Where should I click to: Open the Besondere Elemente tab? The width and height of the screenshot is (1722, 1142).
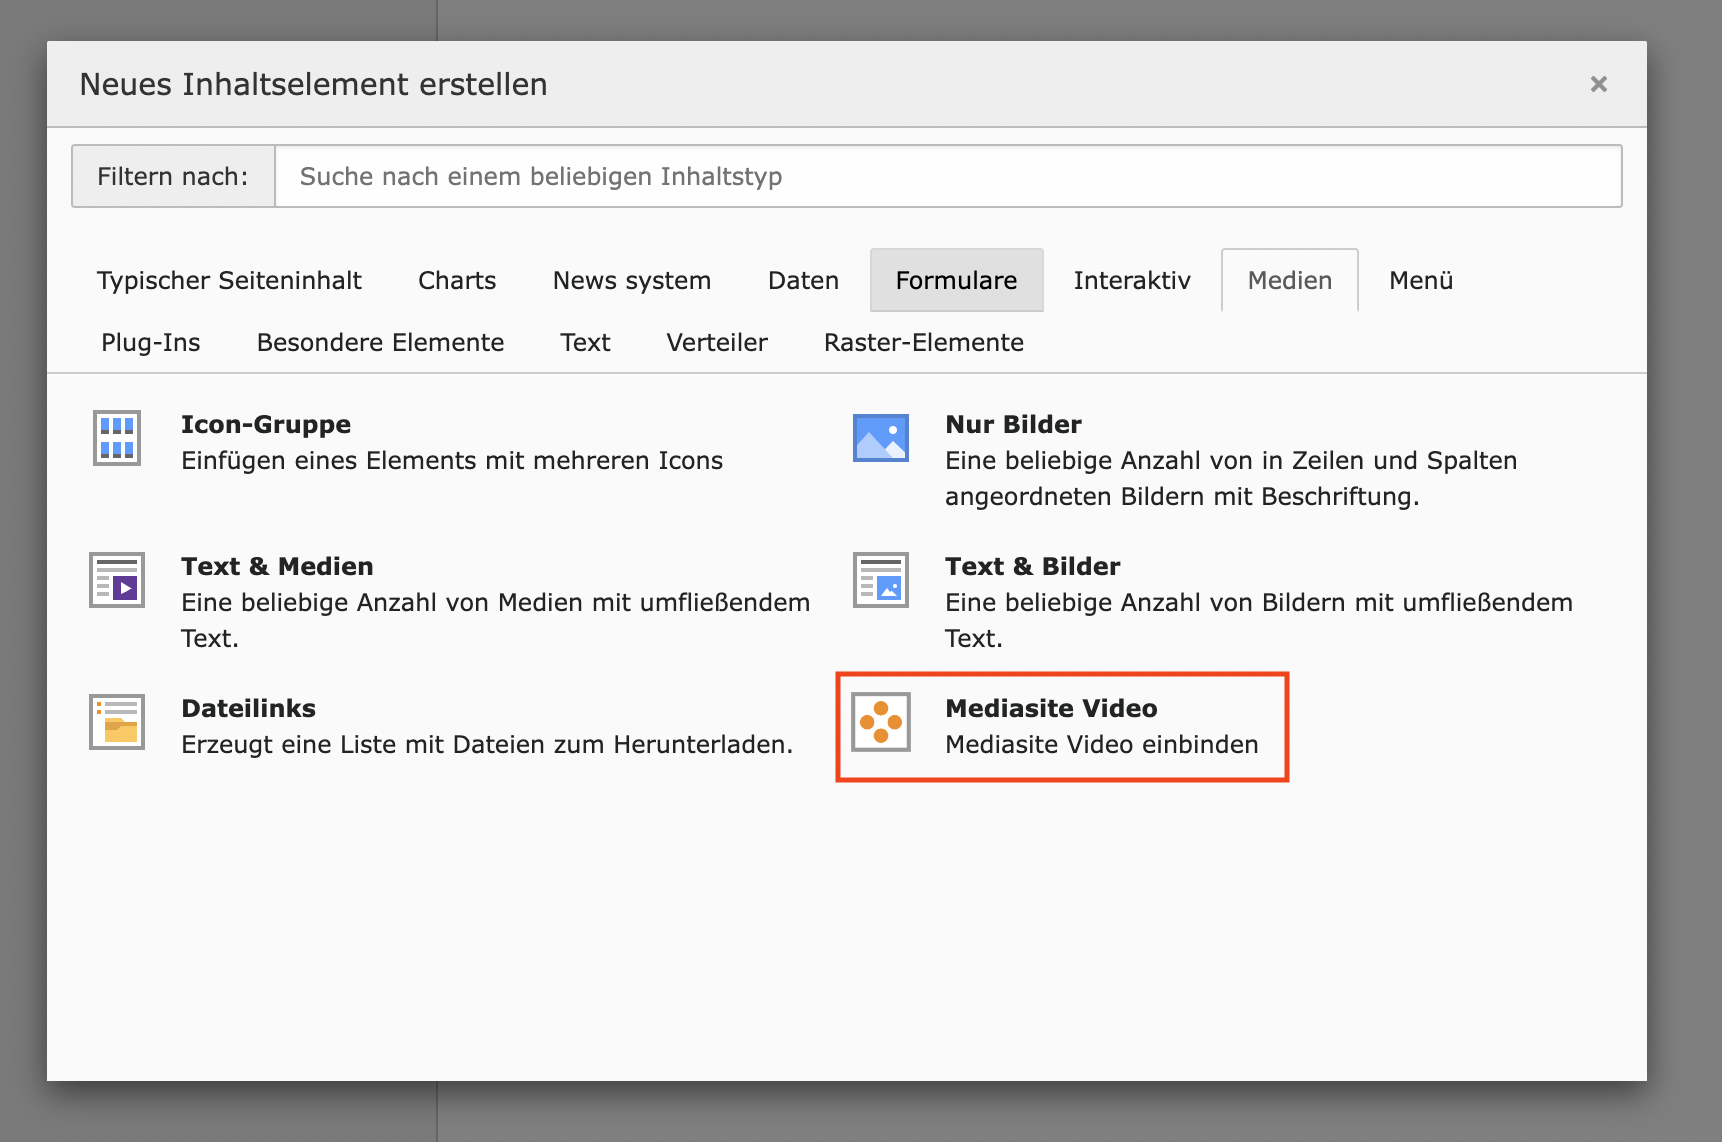[380, 343]
